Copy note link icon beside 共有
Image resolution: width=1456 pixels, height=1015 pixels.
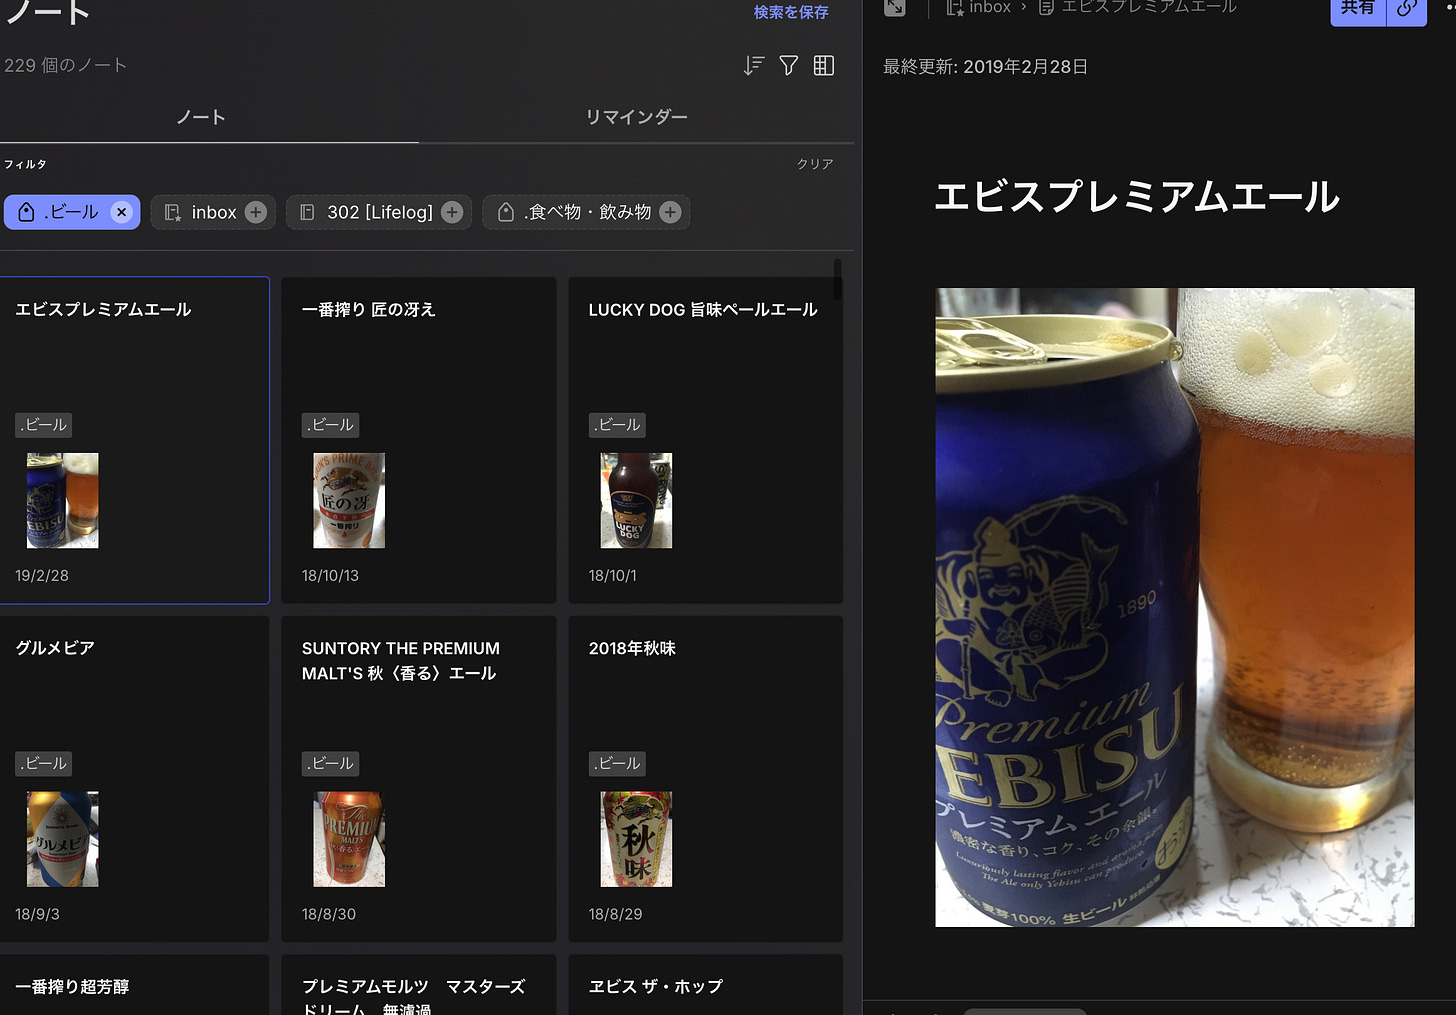click(1407, 9)
